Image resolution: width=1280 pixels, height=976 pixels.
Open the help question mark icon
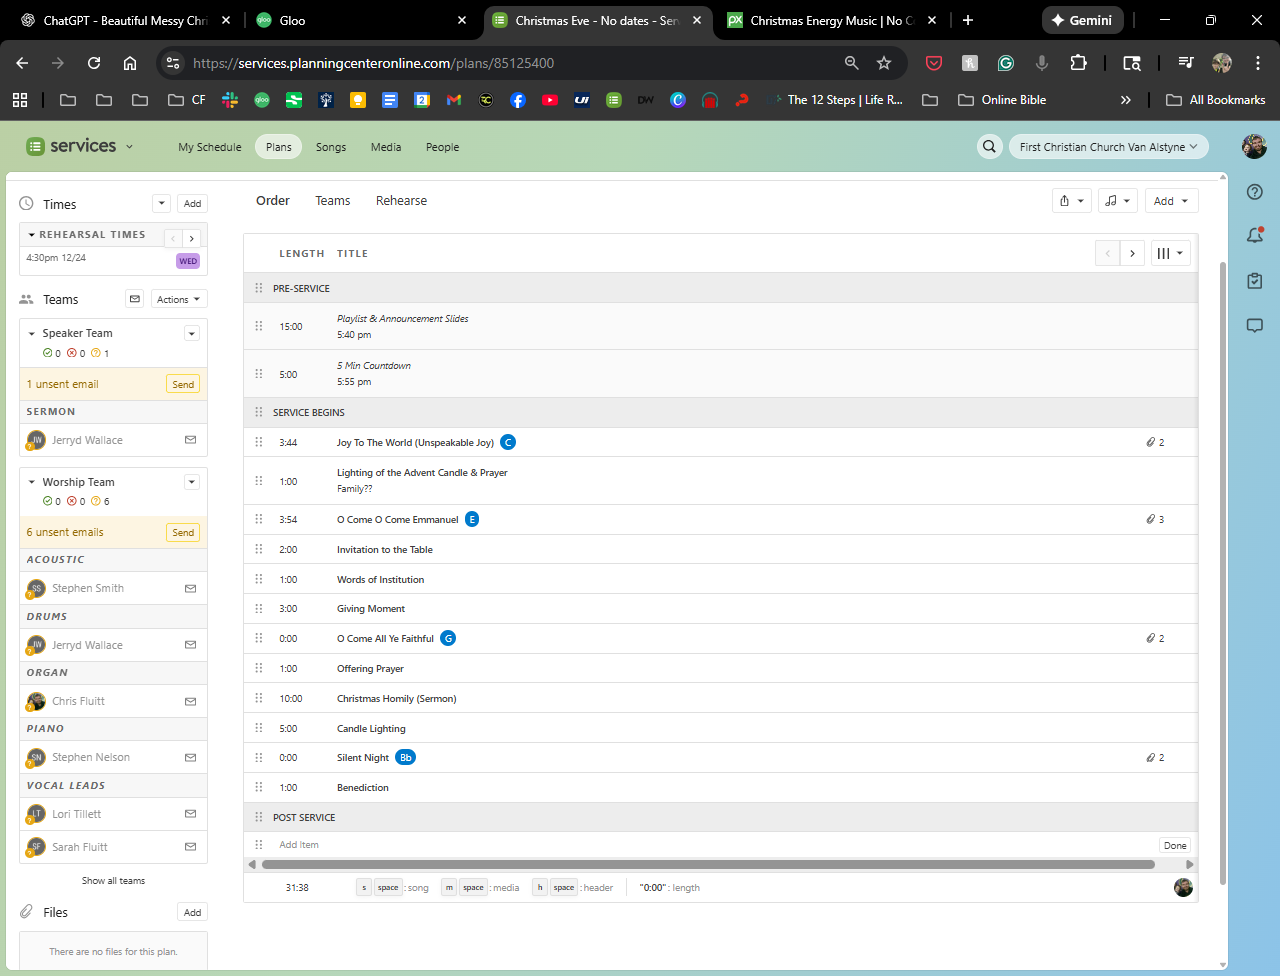click(1255, 192)
